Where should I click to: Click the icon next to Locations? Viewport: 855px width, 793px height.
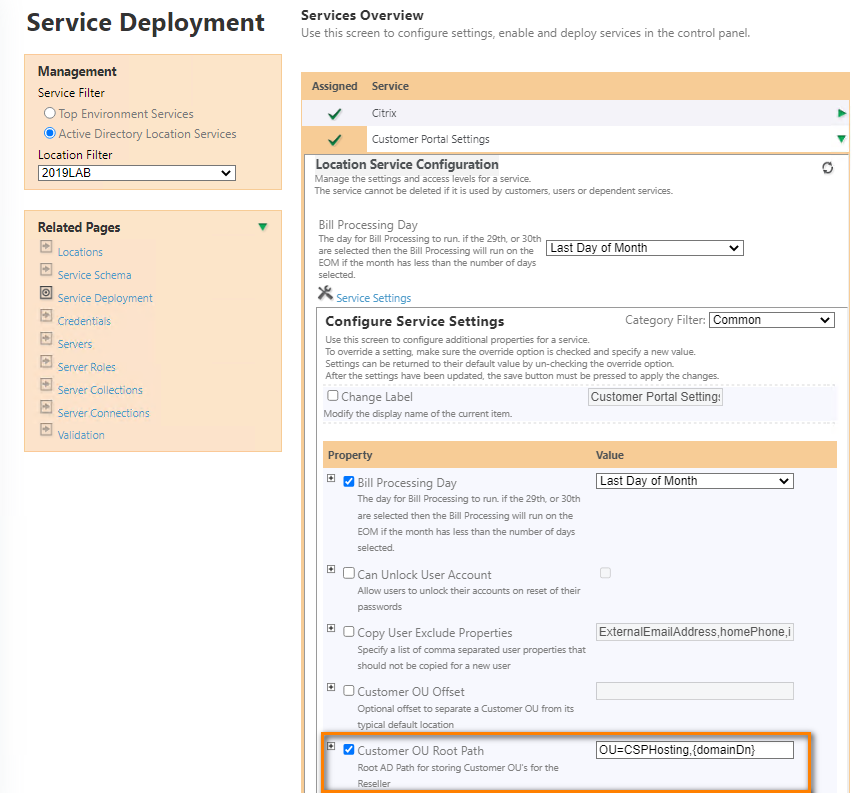46,247
